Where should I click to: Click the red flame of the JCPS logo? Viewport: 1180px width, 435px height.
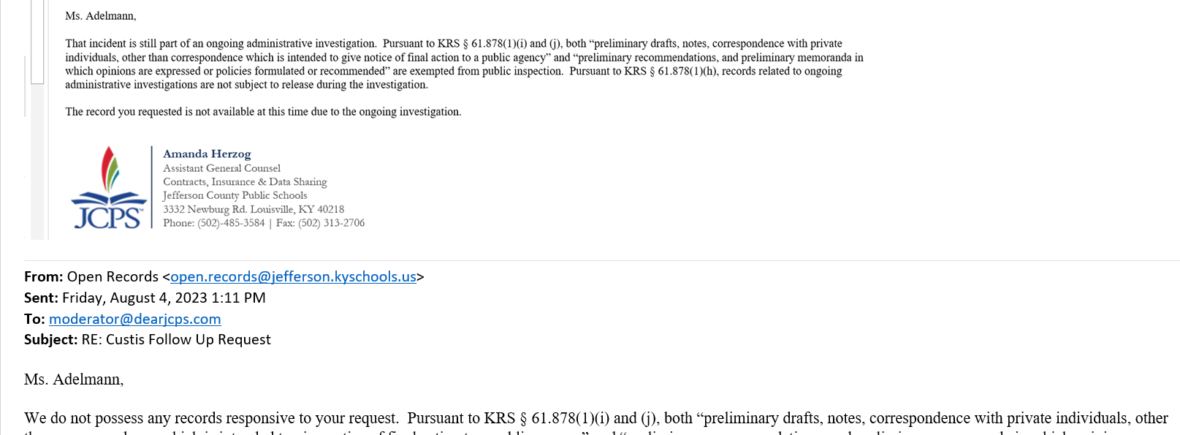107,163
